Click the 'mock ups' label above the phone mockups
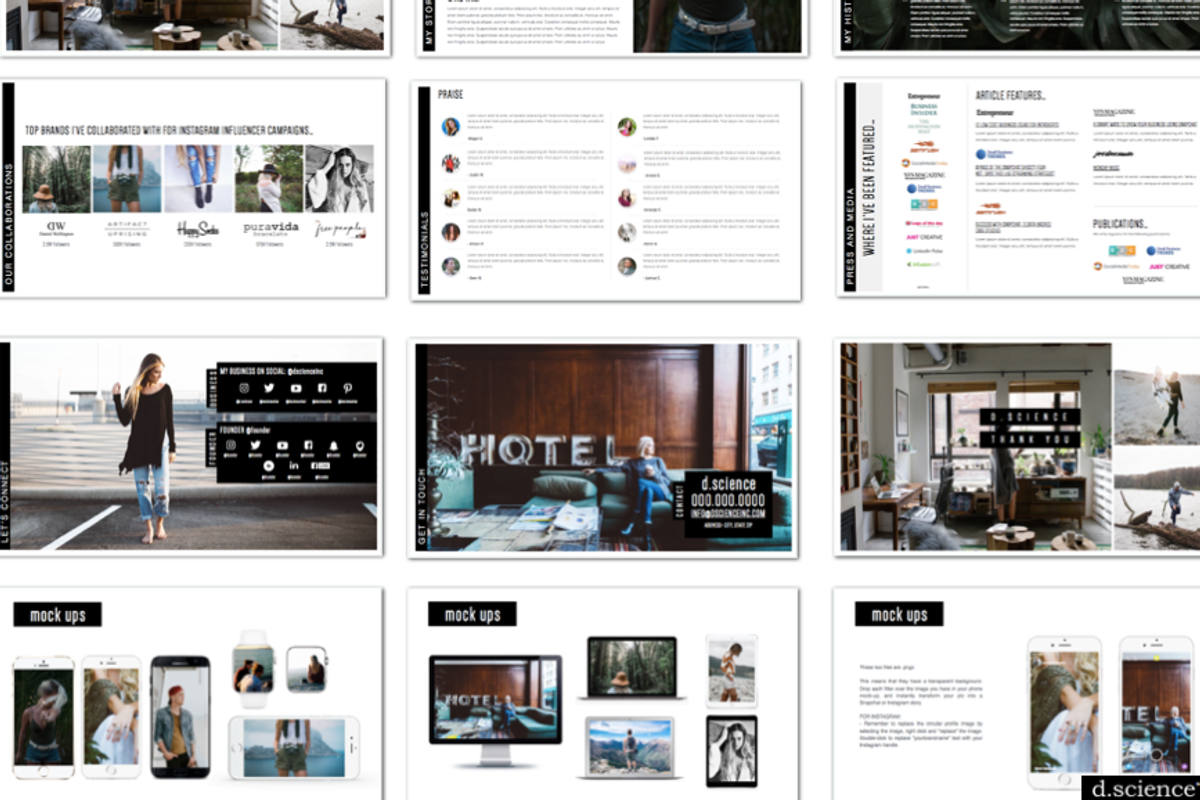Screen dimensions: 1200x800 coord(58,615)
